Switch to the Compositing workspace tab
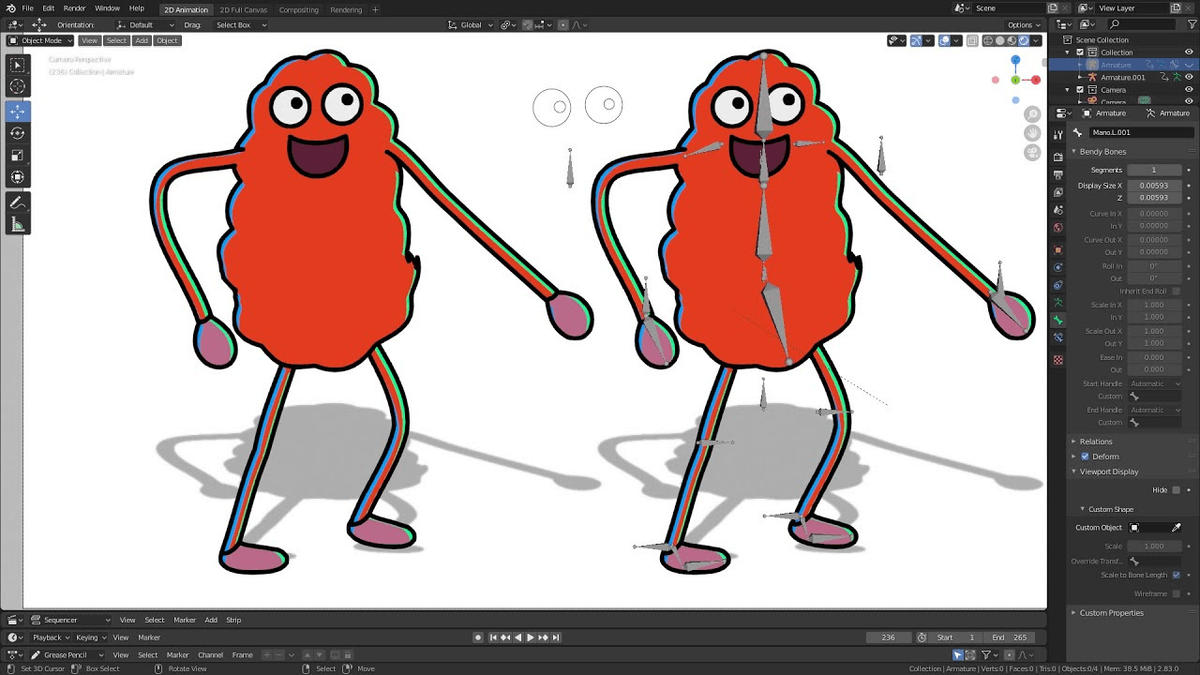This screenshot has width=1200, height=675. 299,9
